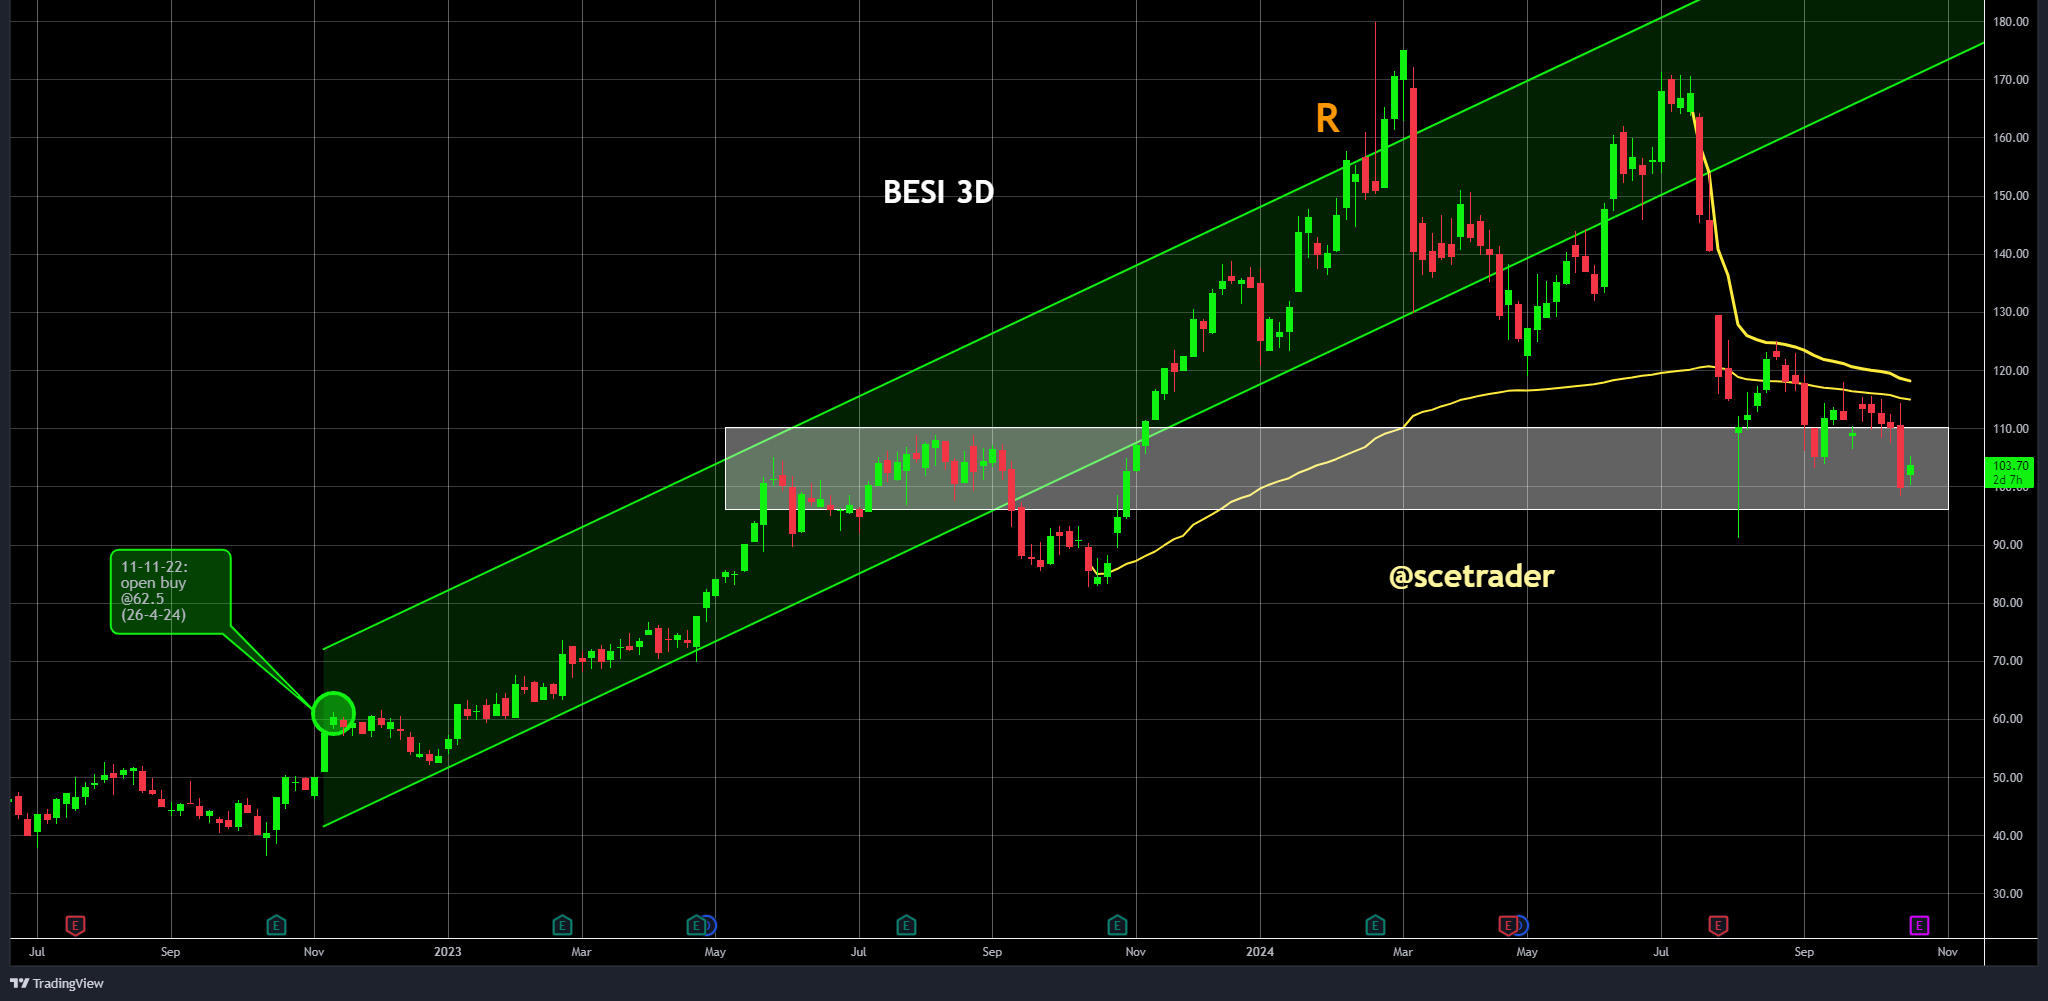Screen dimensions: 2048x1001
Task: Select the green earnings marker before Mar 2024
Action: click(x=1375, y=925)
